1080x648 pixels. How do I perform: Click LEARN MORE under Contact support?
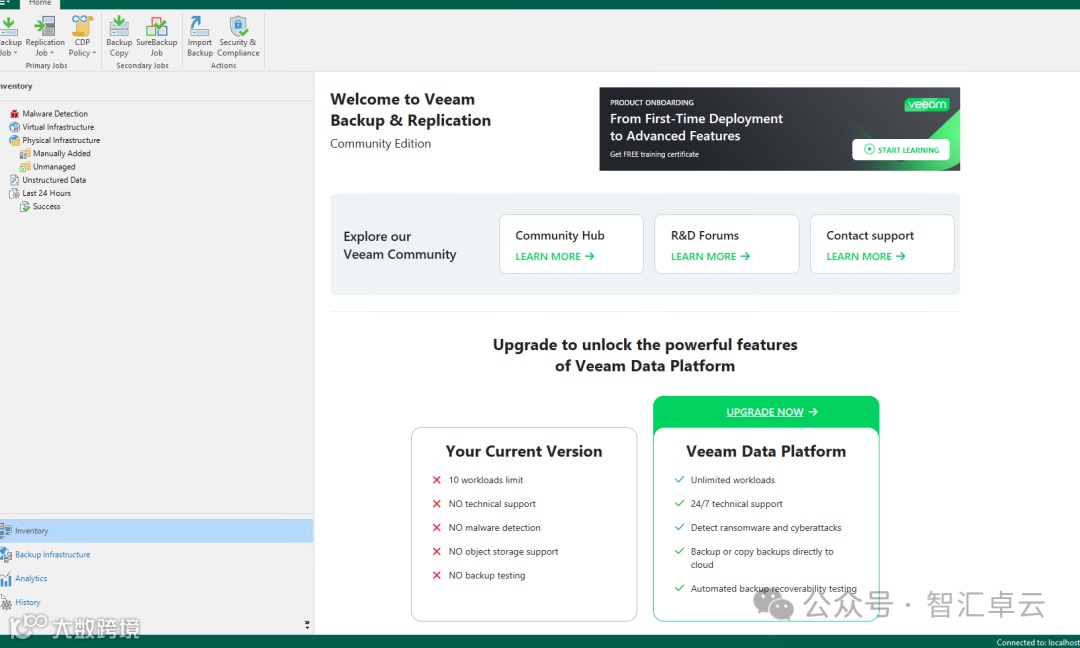tap(866, 256)
